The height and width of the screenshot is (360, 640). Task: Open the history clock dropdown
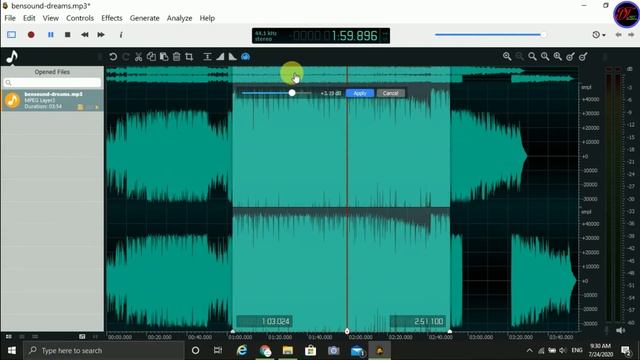pos(598,35)
